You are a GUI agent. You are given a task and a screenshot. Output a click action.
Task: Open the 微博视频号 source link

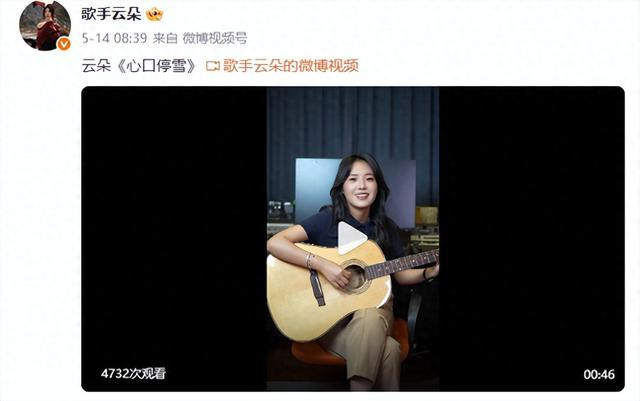215,38
